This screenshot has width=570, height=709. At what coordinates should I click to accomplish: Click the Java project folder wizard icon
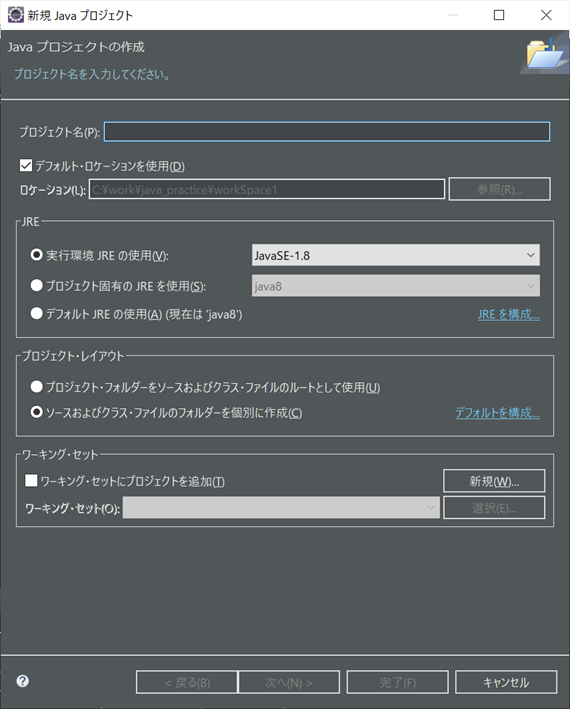tap(545, 55)
